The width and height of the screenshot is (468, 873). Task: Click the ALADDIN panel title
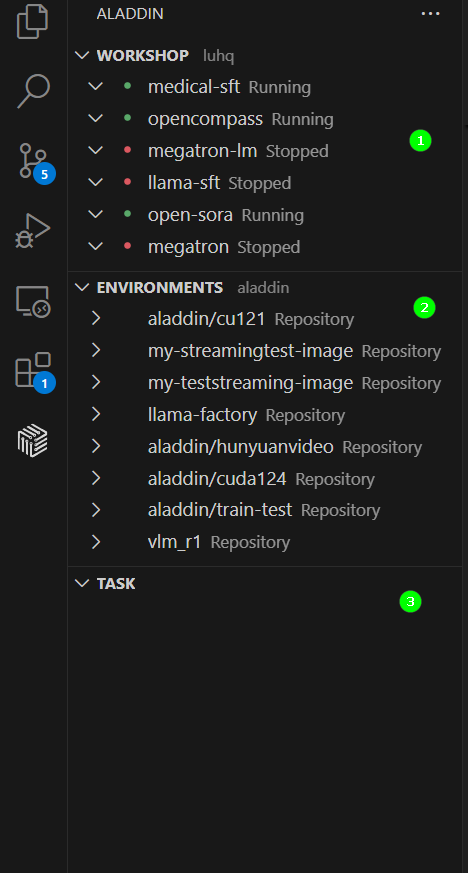tap(130, 14)
